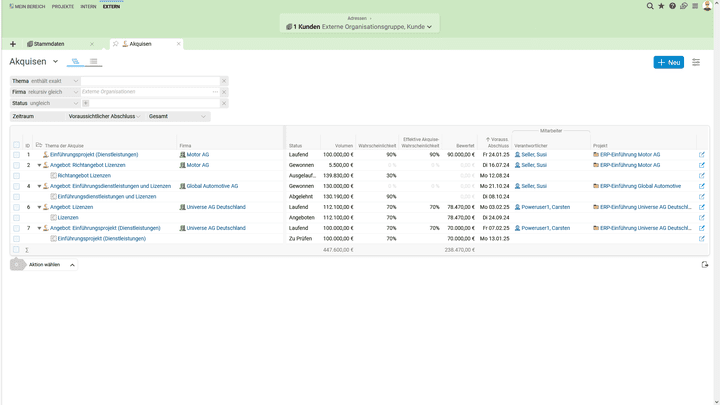This screenshot has width=720, height=405.
Task: Clear the Thema filter with X icon
Action: tap(224, 80)
